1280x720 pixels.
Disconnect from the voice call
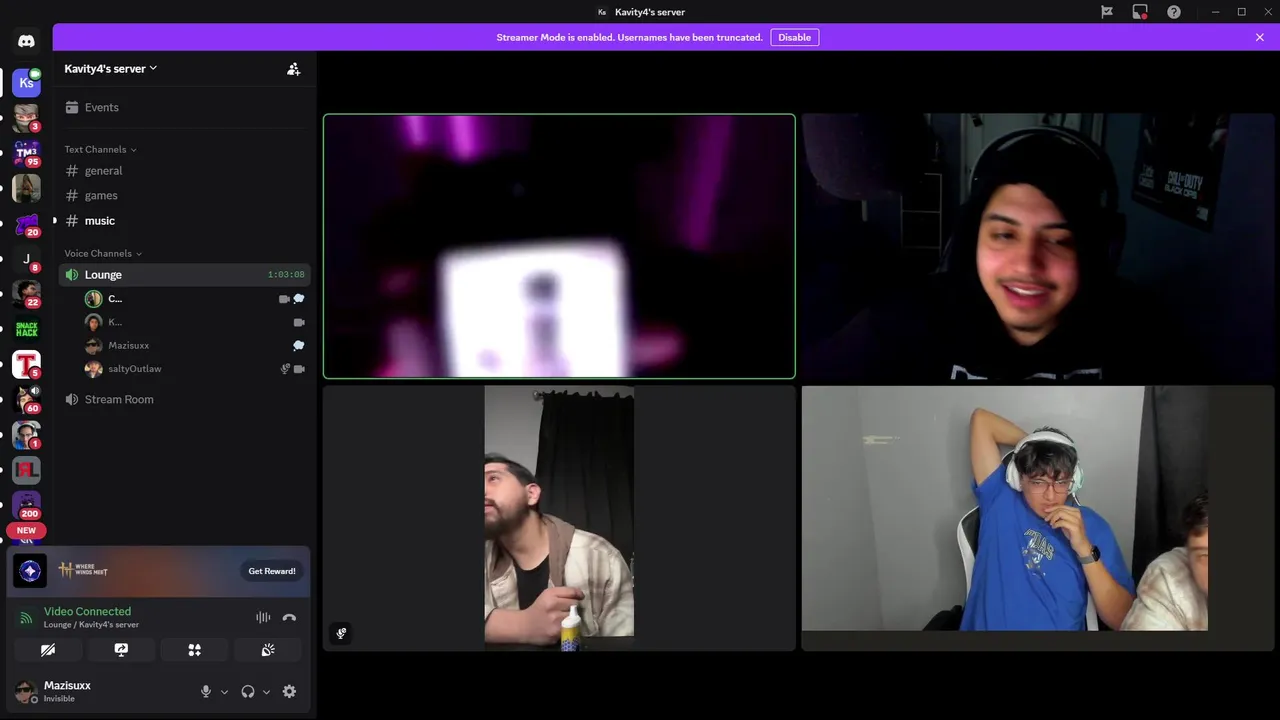[289, 618]
